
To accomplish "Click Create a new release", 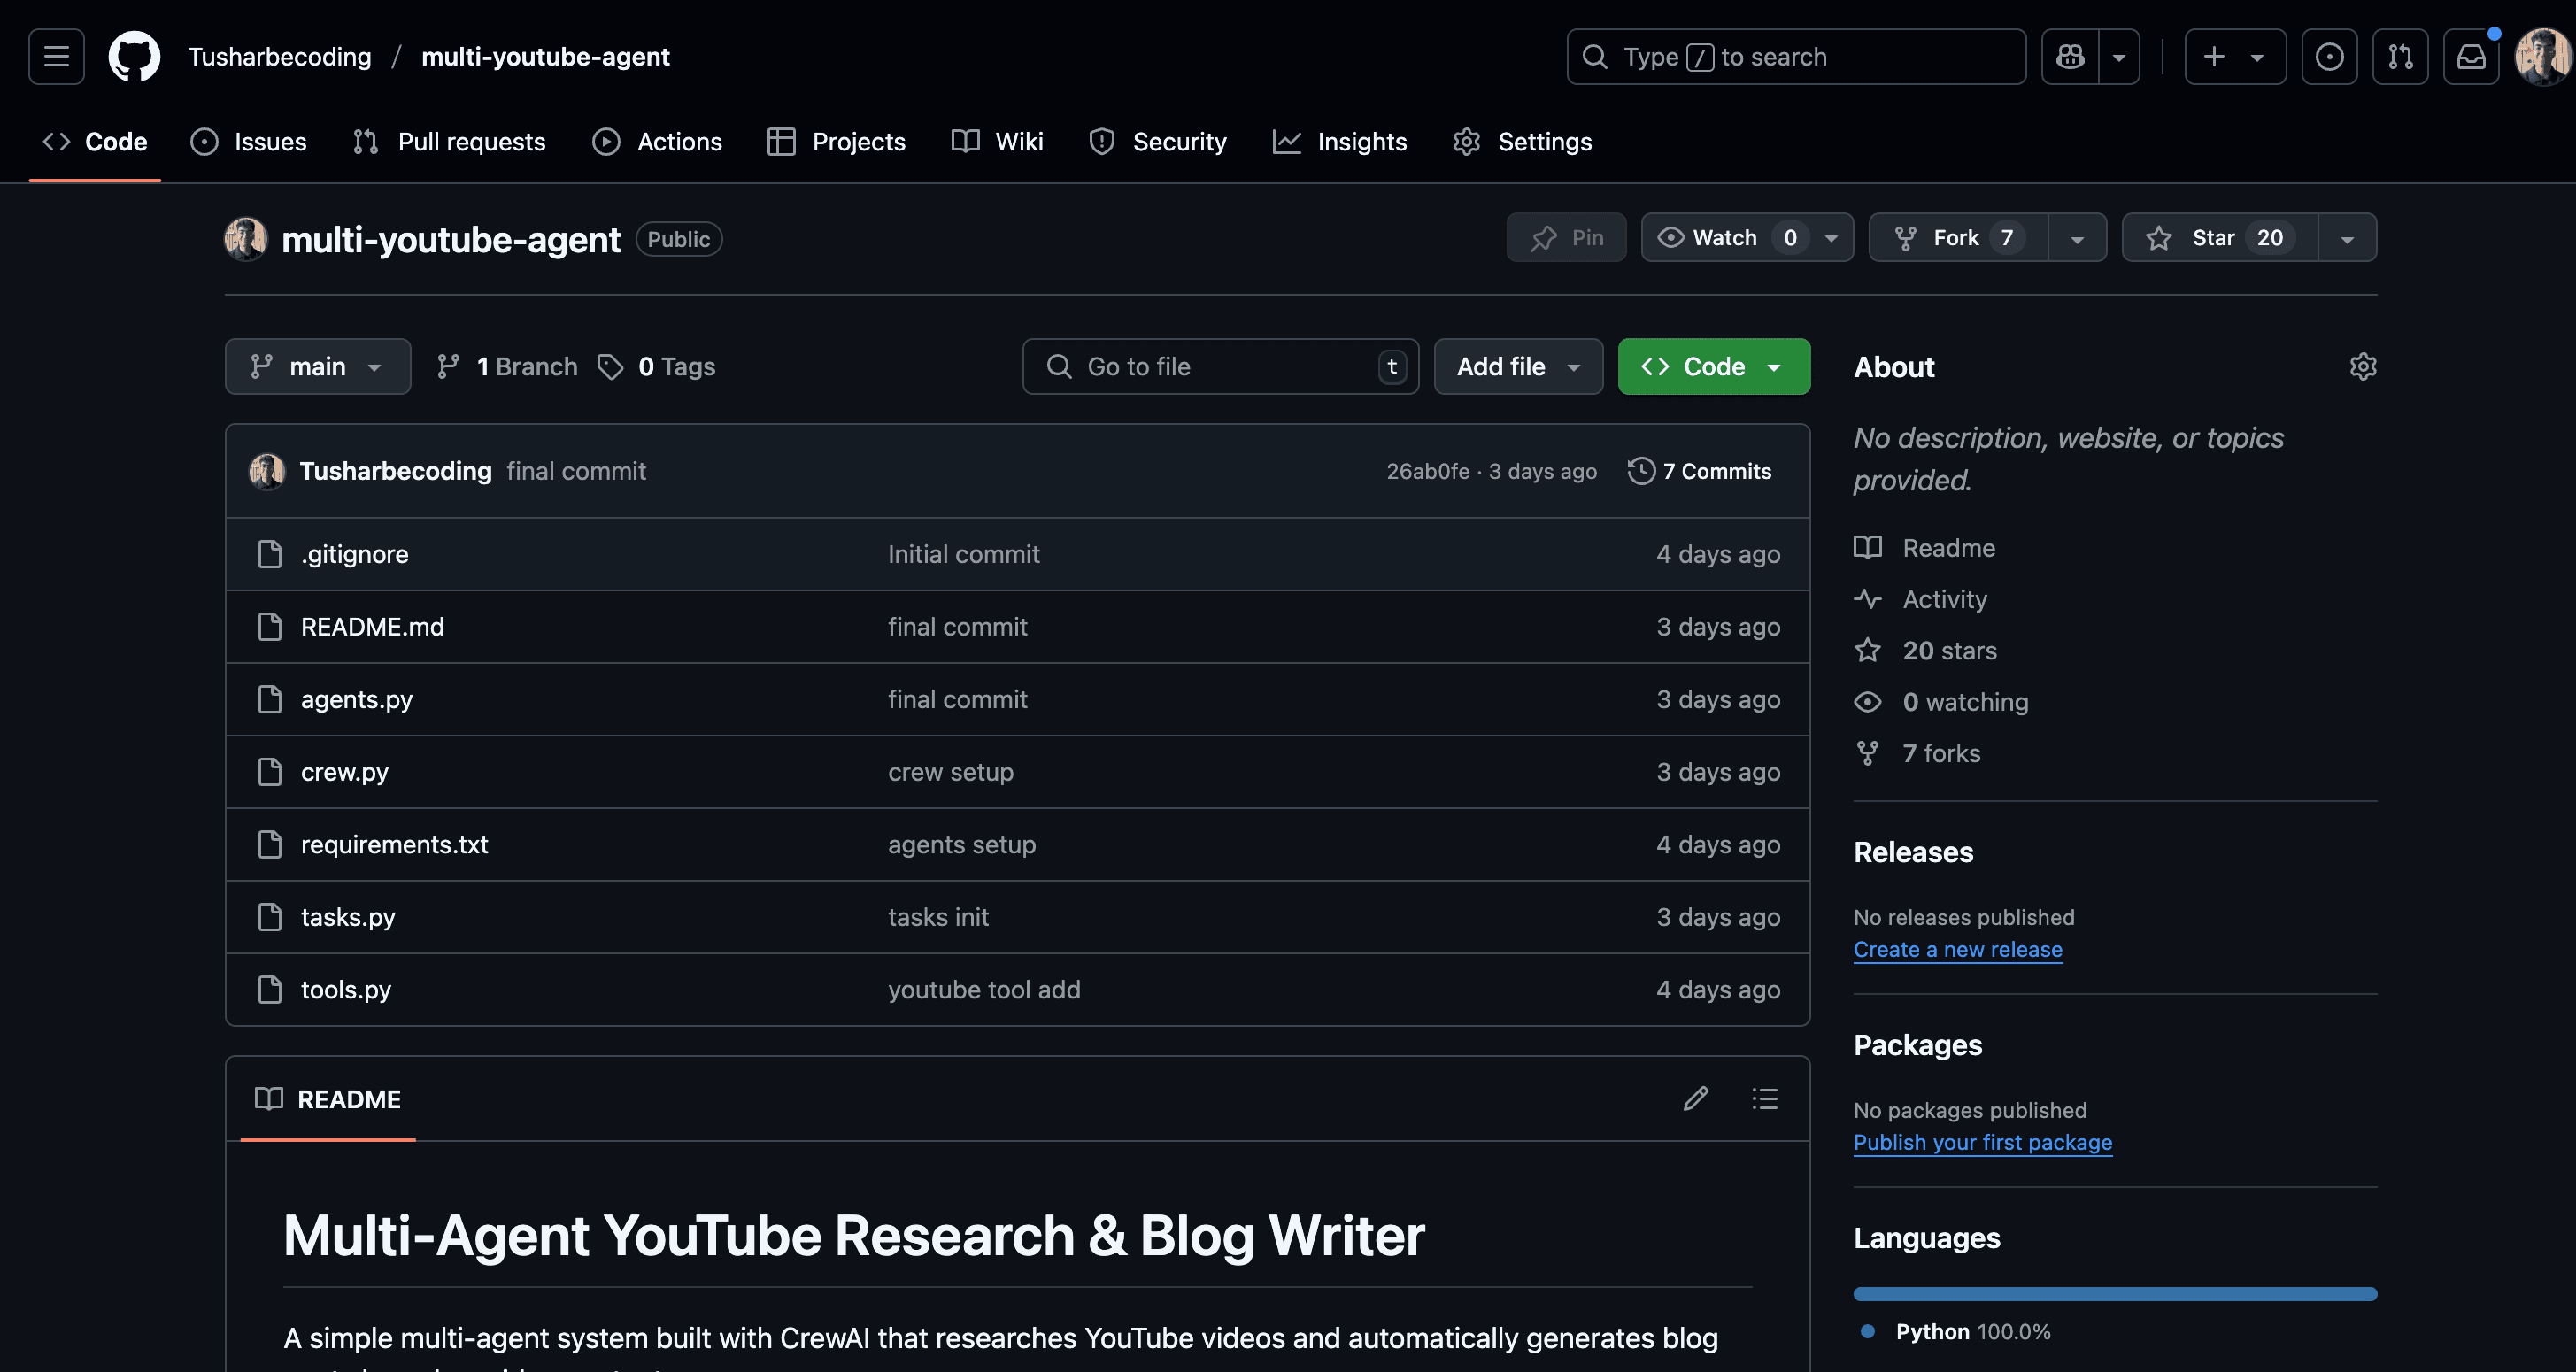I will pyautogui.click(x=1957, y=950).
